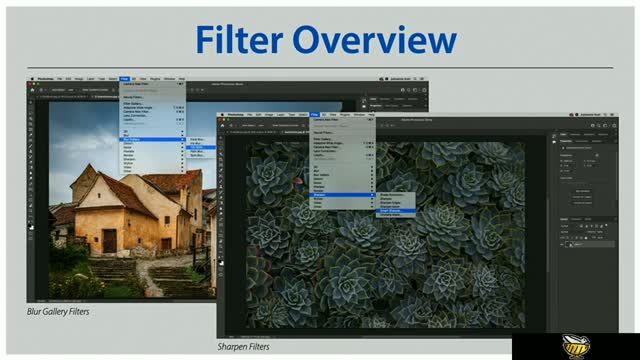Screen dimensions: 640x360
Task: Choose Tilt-Shift in the Blur Gallery submenu
Action: tap(202, 147)
